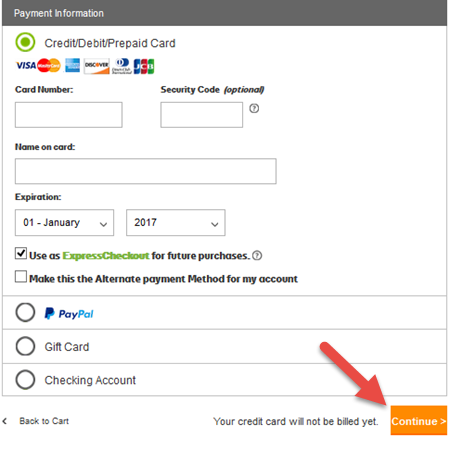
Task: Click the Diners Club logo
Action: click(x=122, y=66)
